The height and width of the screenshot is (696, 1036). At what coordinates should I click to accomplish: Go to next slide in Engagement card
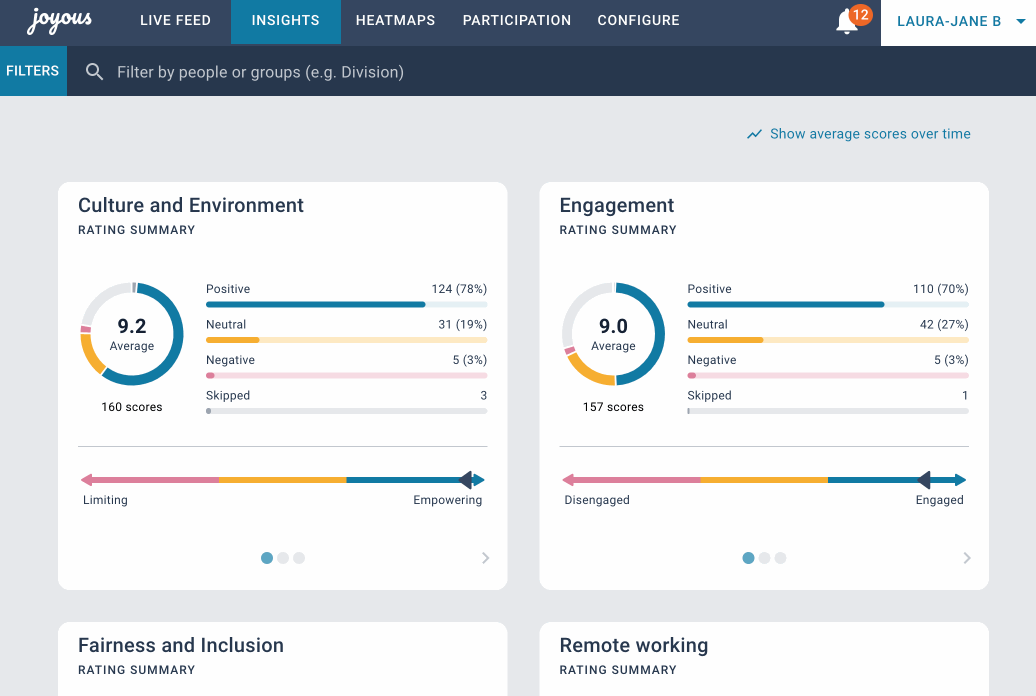click(967, 558)
